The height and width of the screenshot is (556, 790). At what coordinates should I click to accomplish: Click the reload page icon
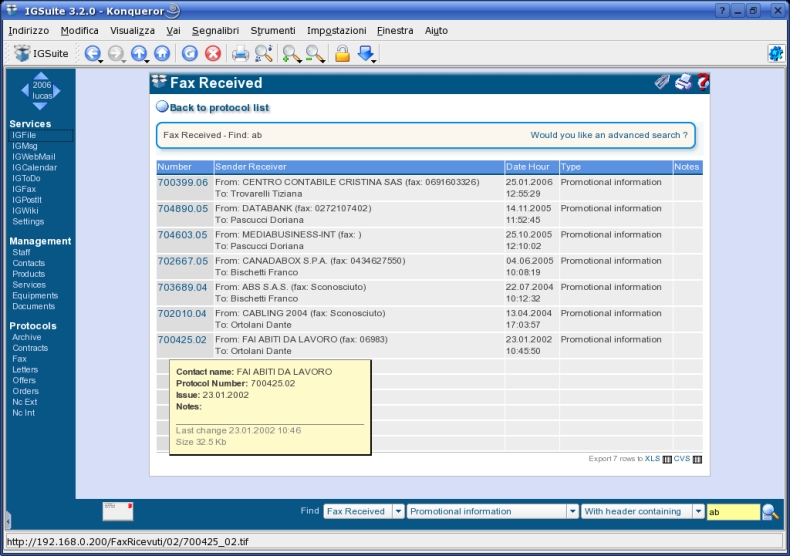tap(189, 53)
